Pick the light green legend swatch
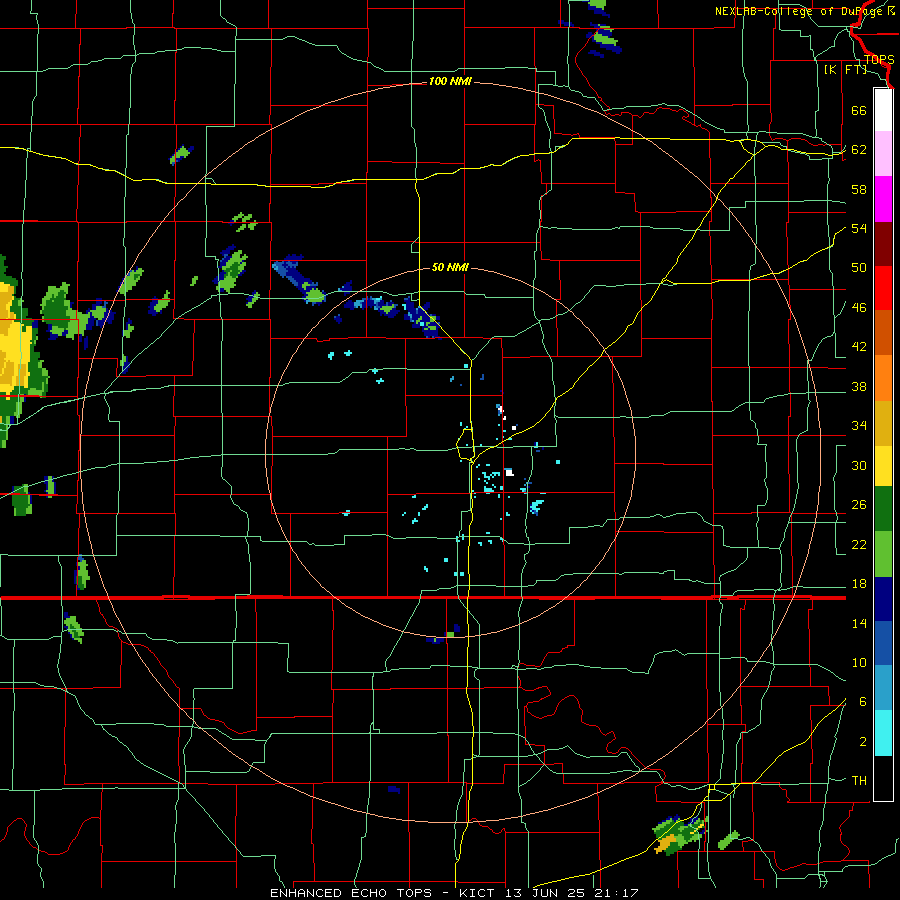This screenshot has height=900, width=900. (x=883, y=554)
